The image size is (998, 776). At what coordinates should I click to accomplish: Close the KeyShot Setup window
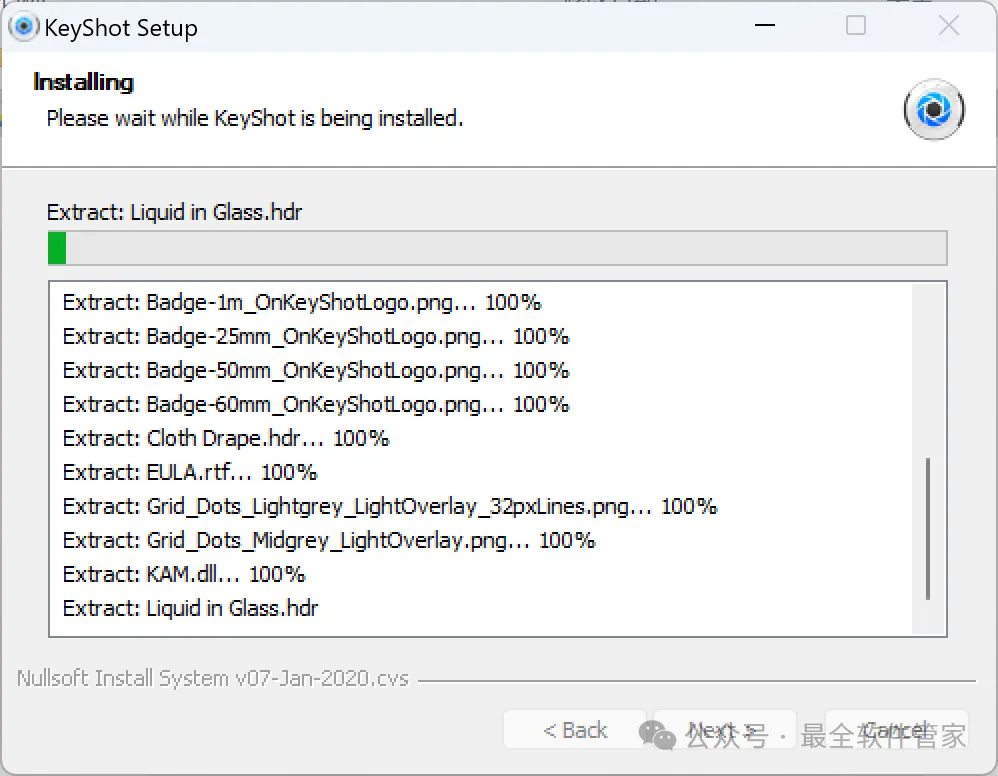point(948,27)
